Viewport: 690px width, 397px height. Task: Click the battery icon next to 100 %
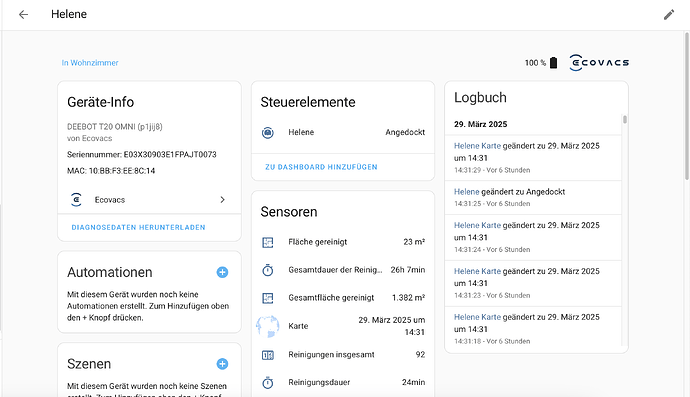[554, 63]
